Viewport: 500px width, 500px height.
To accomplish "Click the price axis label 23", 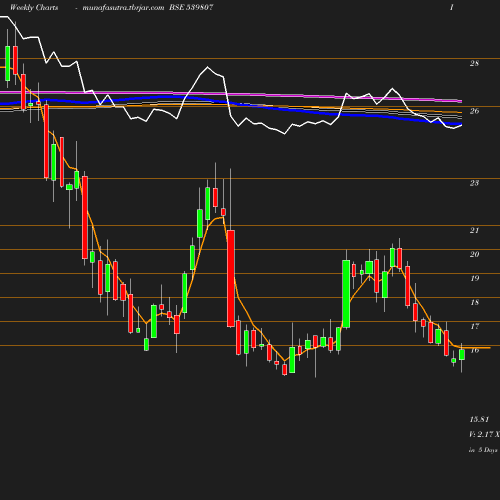I will coord(474,183).
